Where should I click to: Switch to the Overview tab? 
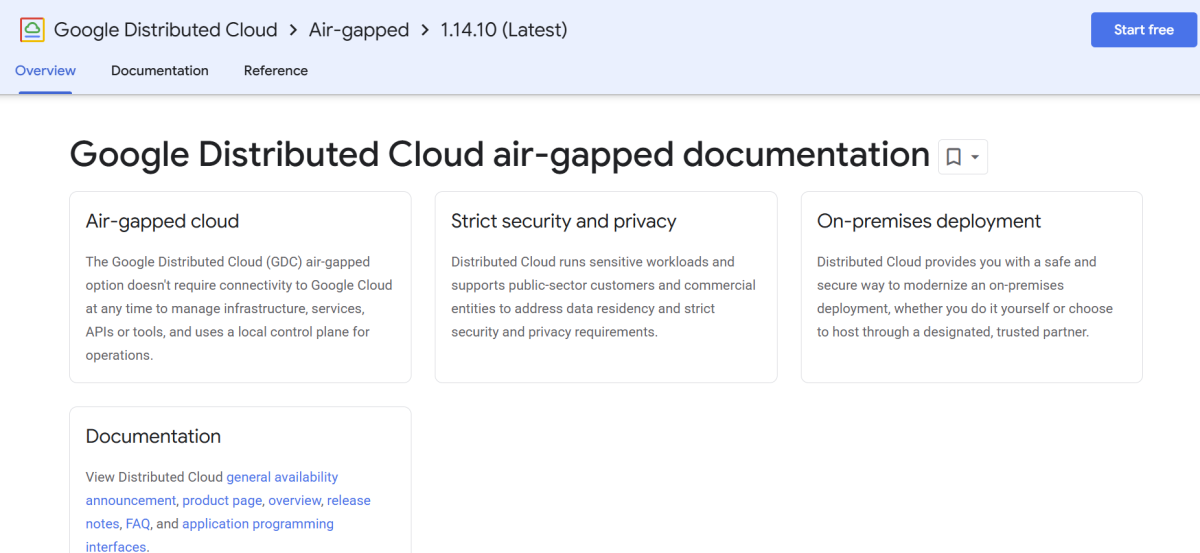[45, 71]
